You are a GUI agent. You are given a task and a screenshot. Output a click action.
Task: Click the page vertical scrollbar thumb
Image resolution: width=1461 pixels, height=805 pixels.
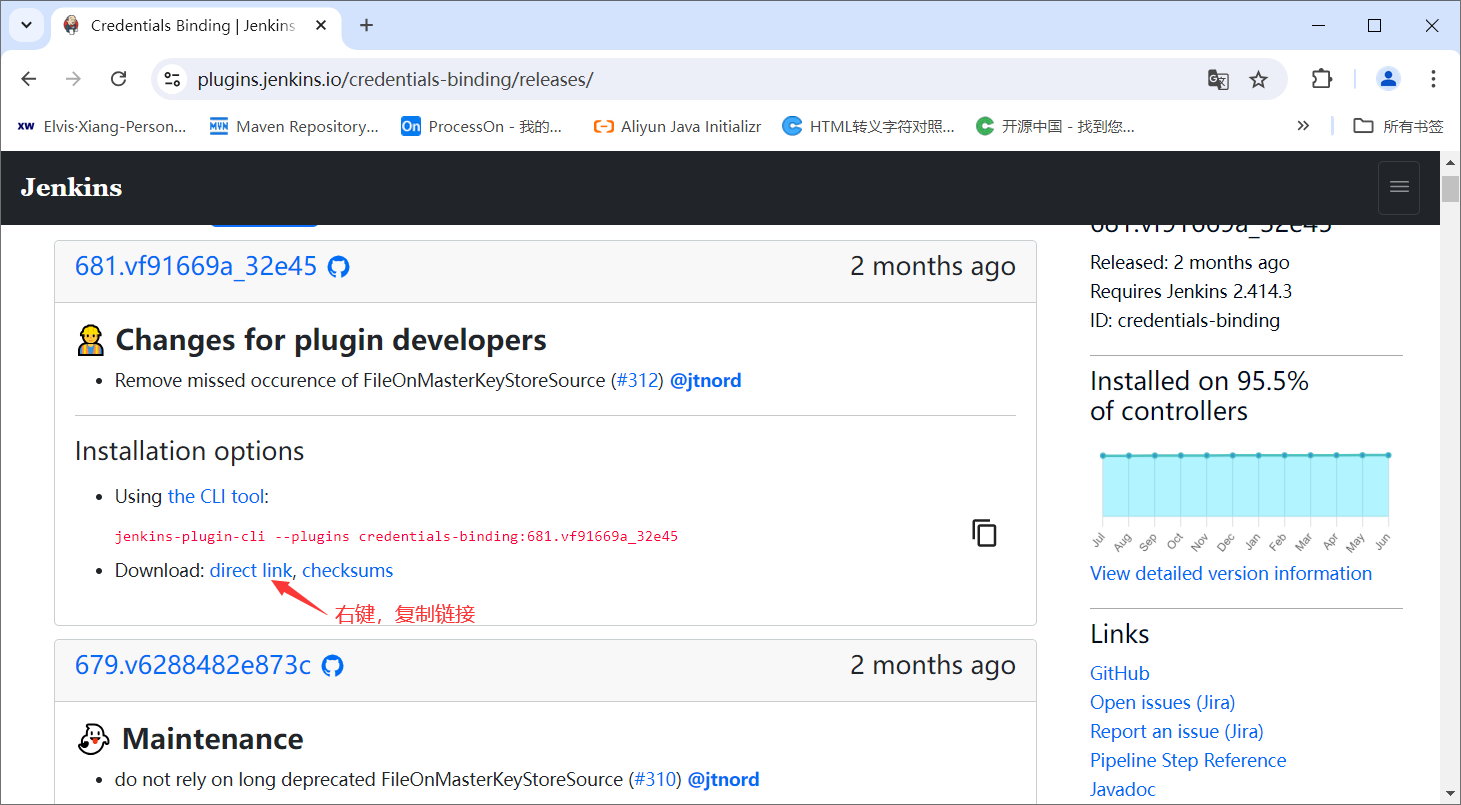[x=1450, y=188]
